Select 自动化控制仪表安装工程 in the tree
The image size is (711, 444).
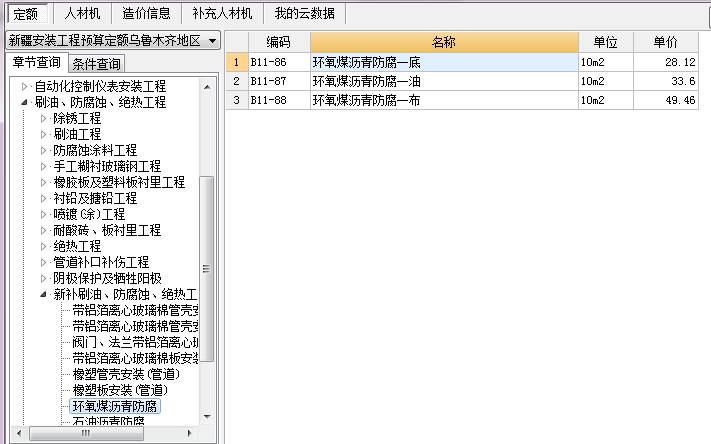point(100,86)
